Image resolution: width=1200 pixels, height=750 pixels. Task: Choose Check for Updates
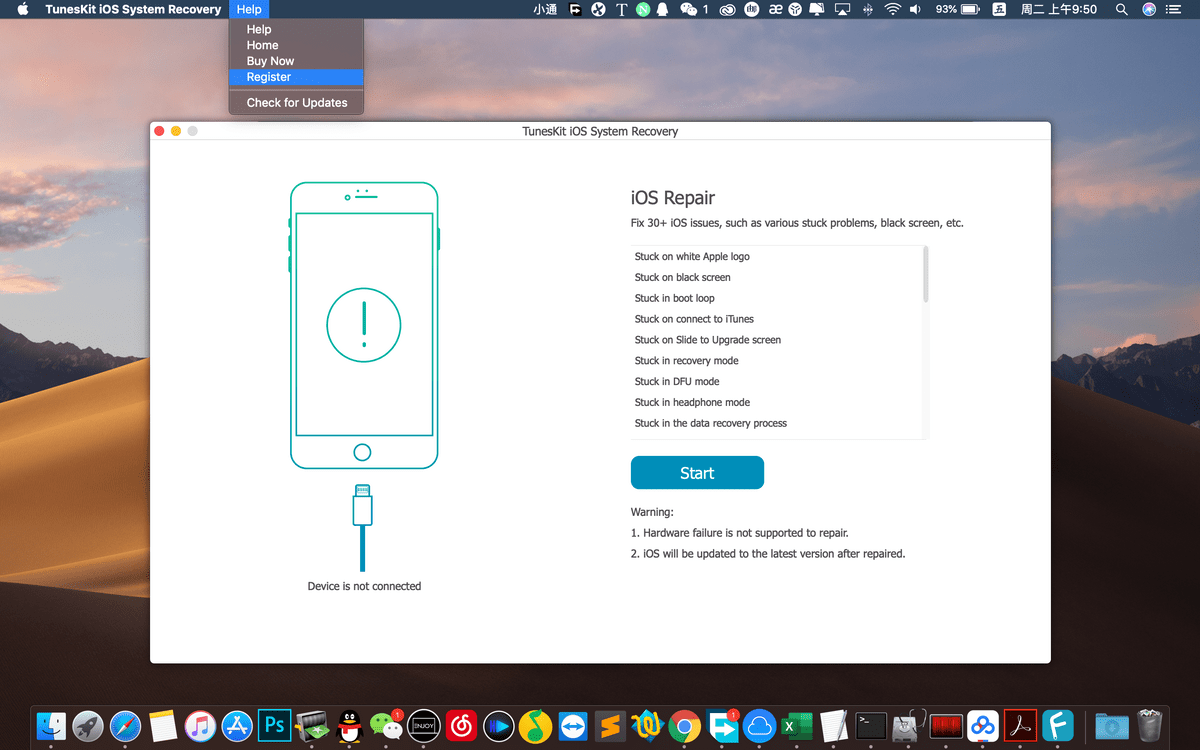296,103
